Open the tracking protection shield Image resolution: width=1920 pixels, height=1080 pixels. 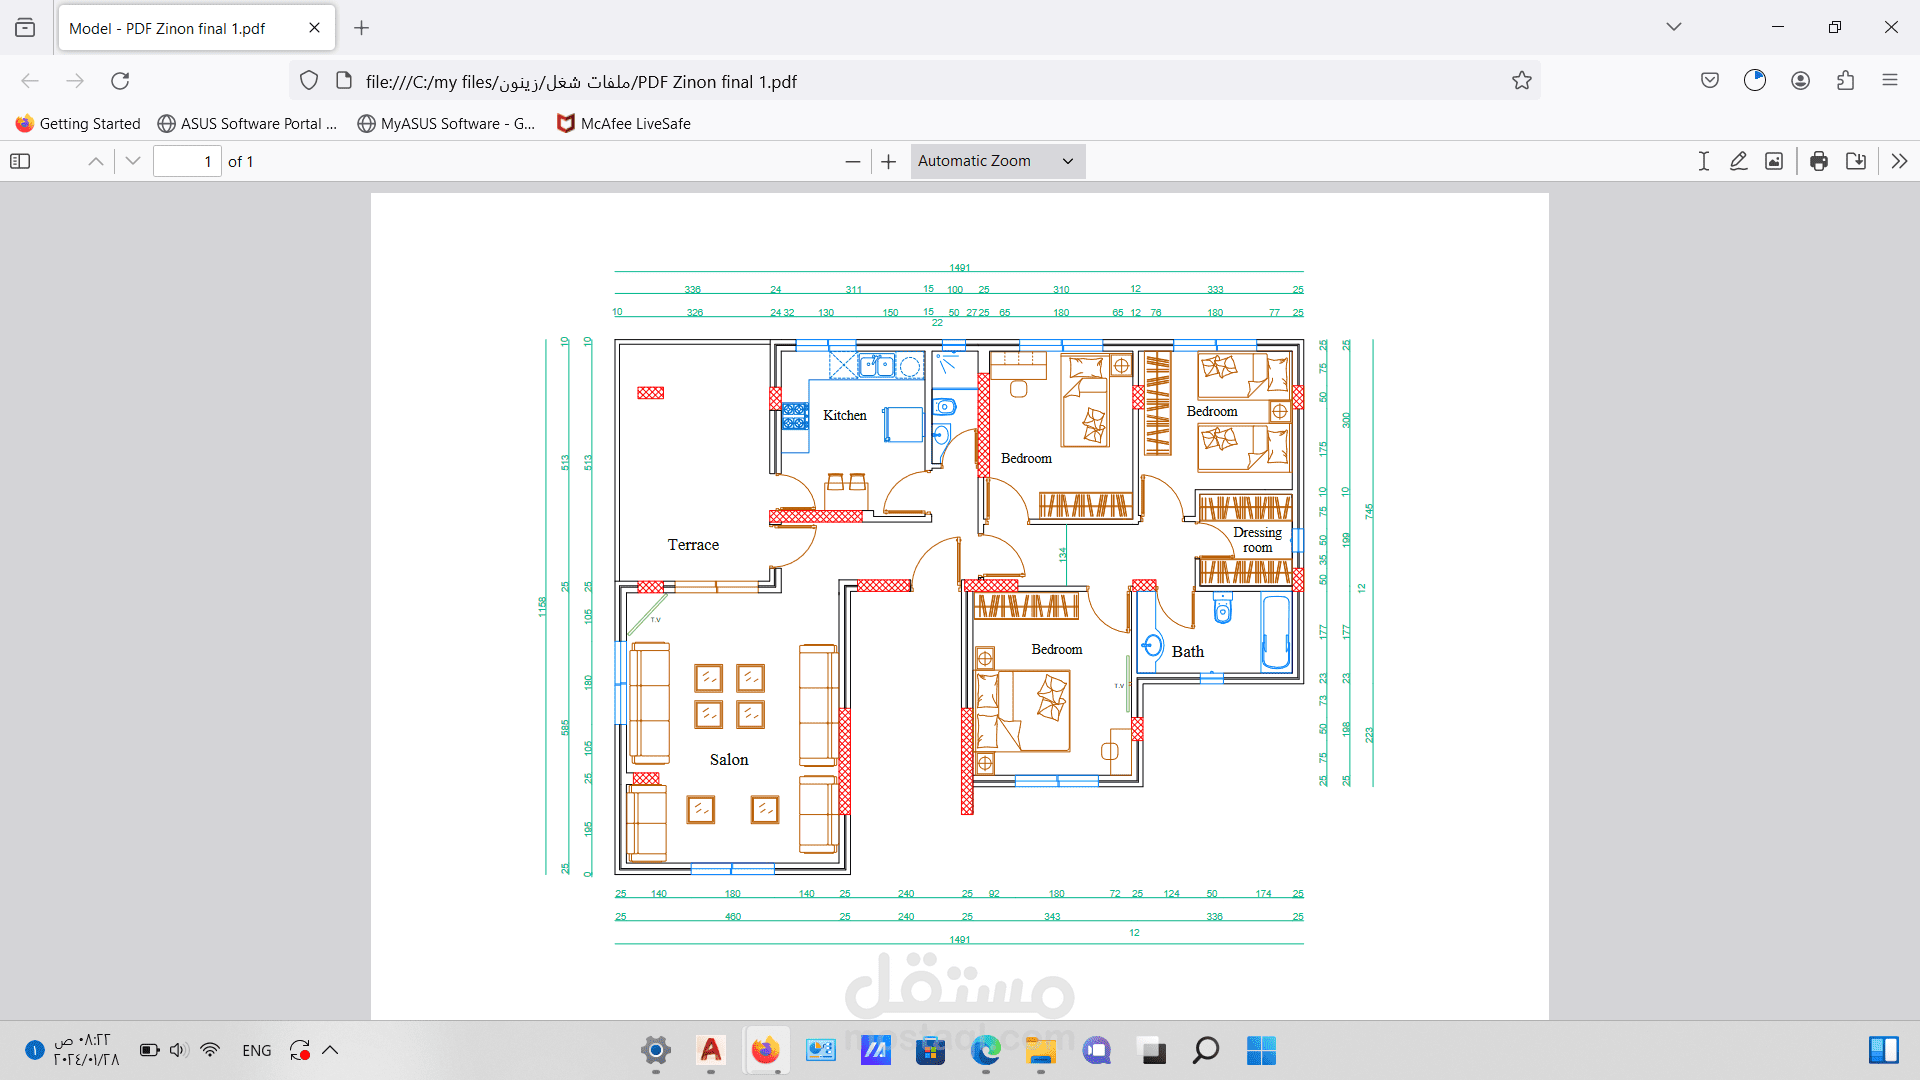(309, 81)
